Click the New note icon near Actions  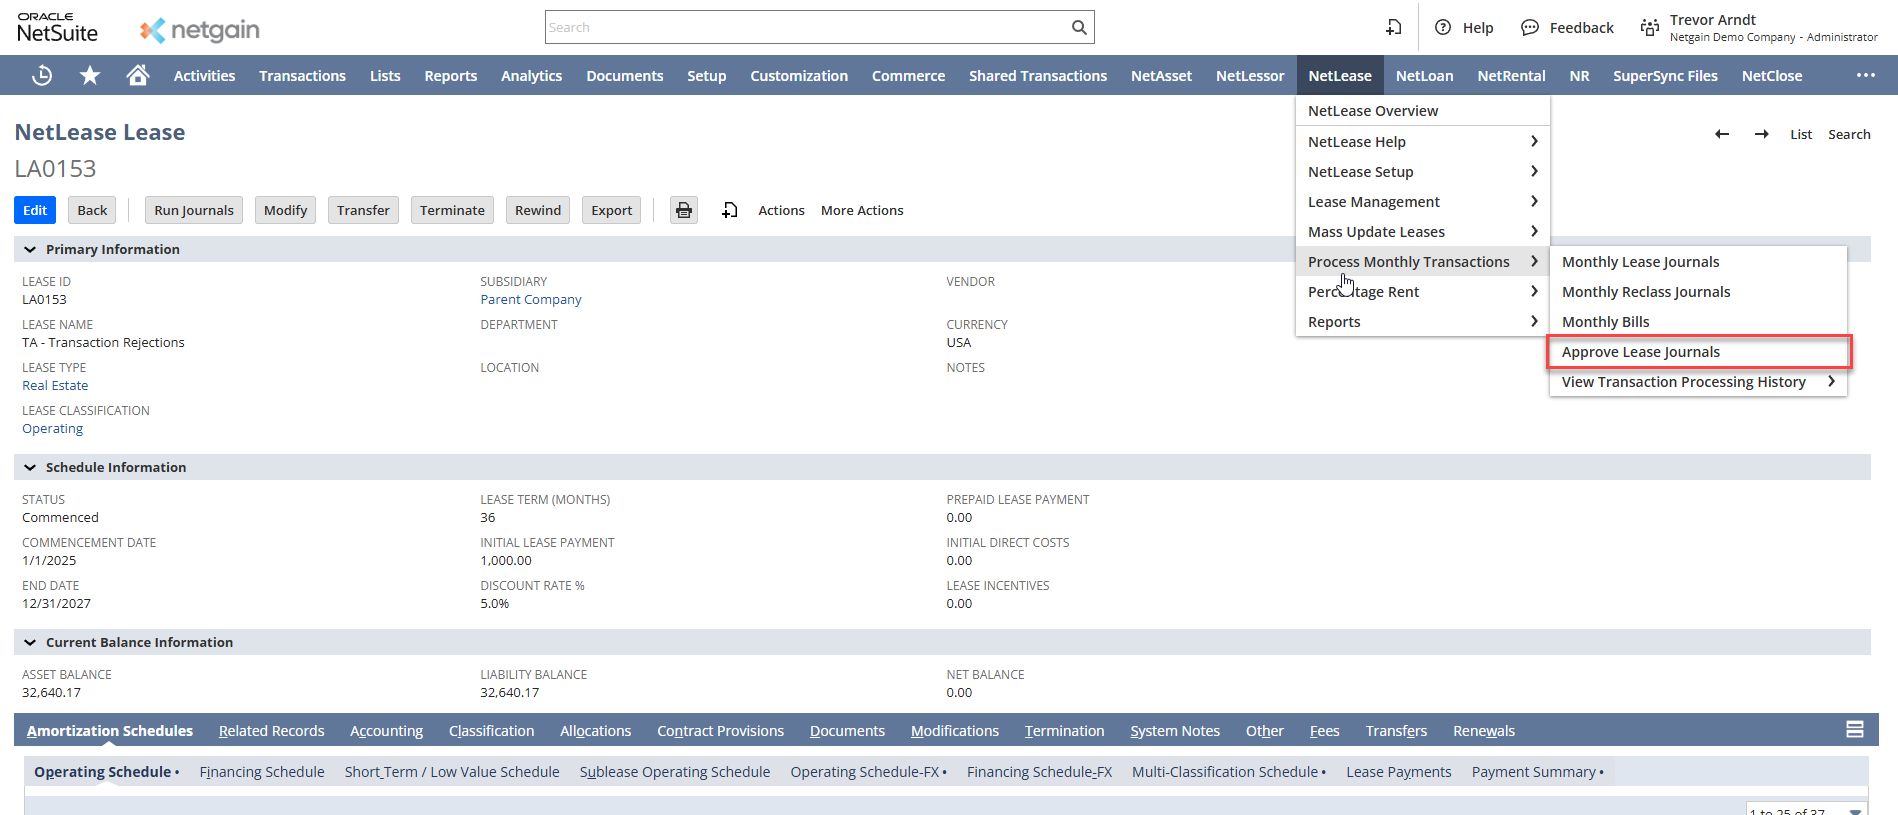(730, 210)
